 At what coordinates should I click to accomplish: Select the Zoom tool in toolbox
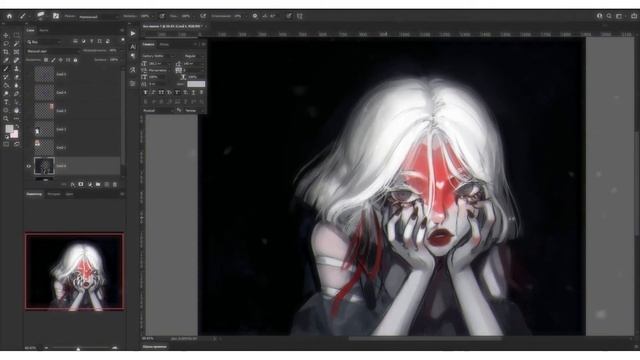[6, 119]
